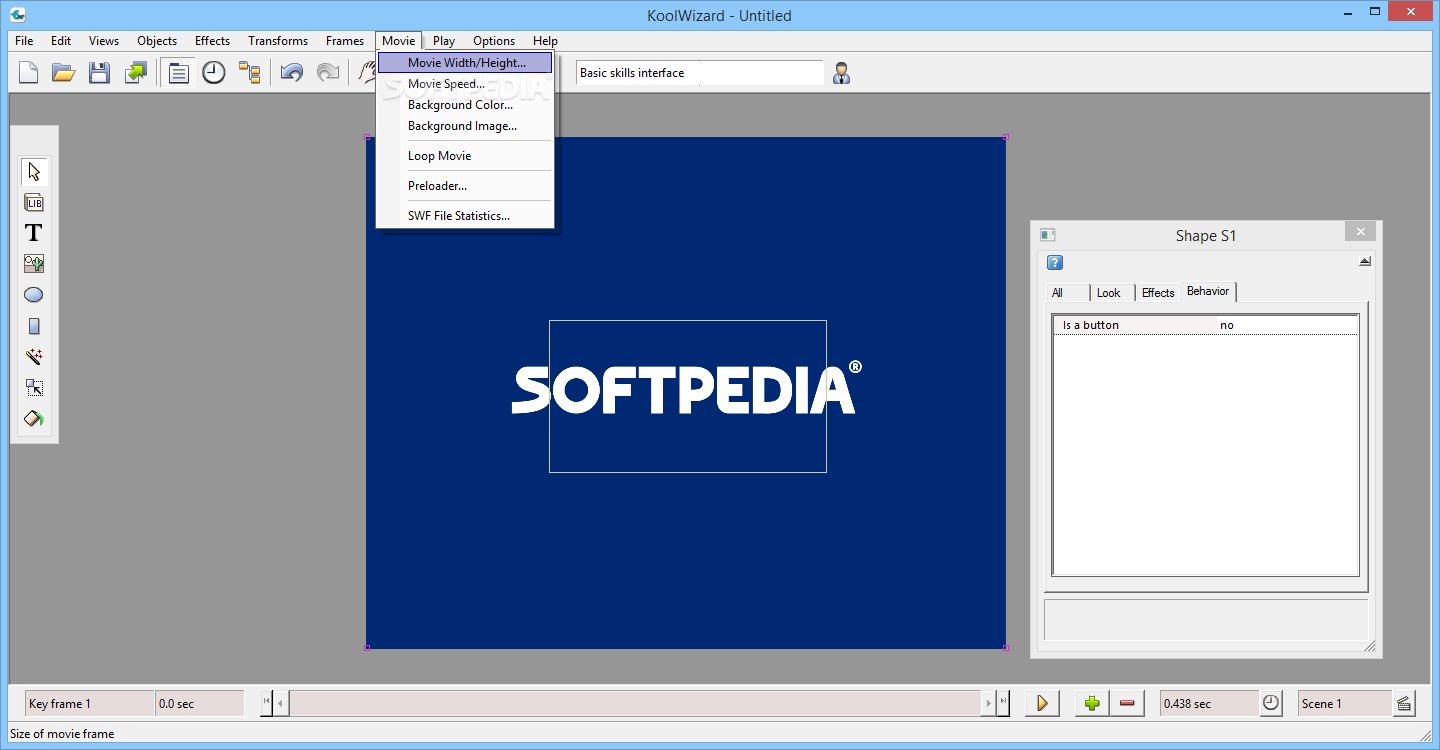Click the frame duration clock icon

coord(1270,703)
